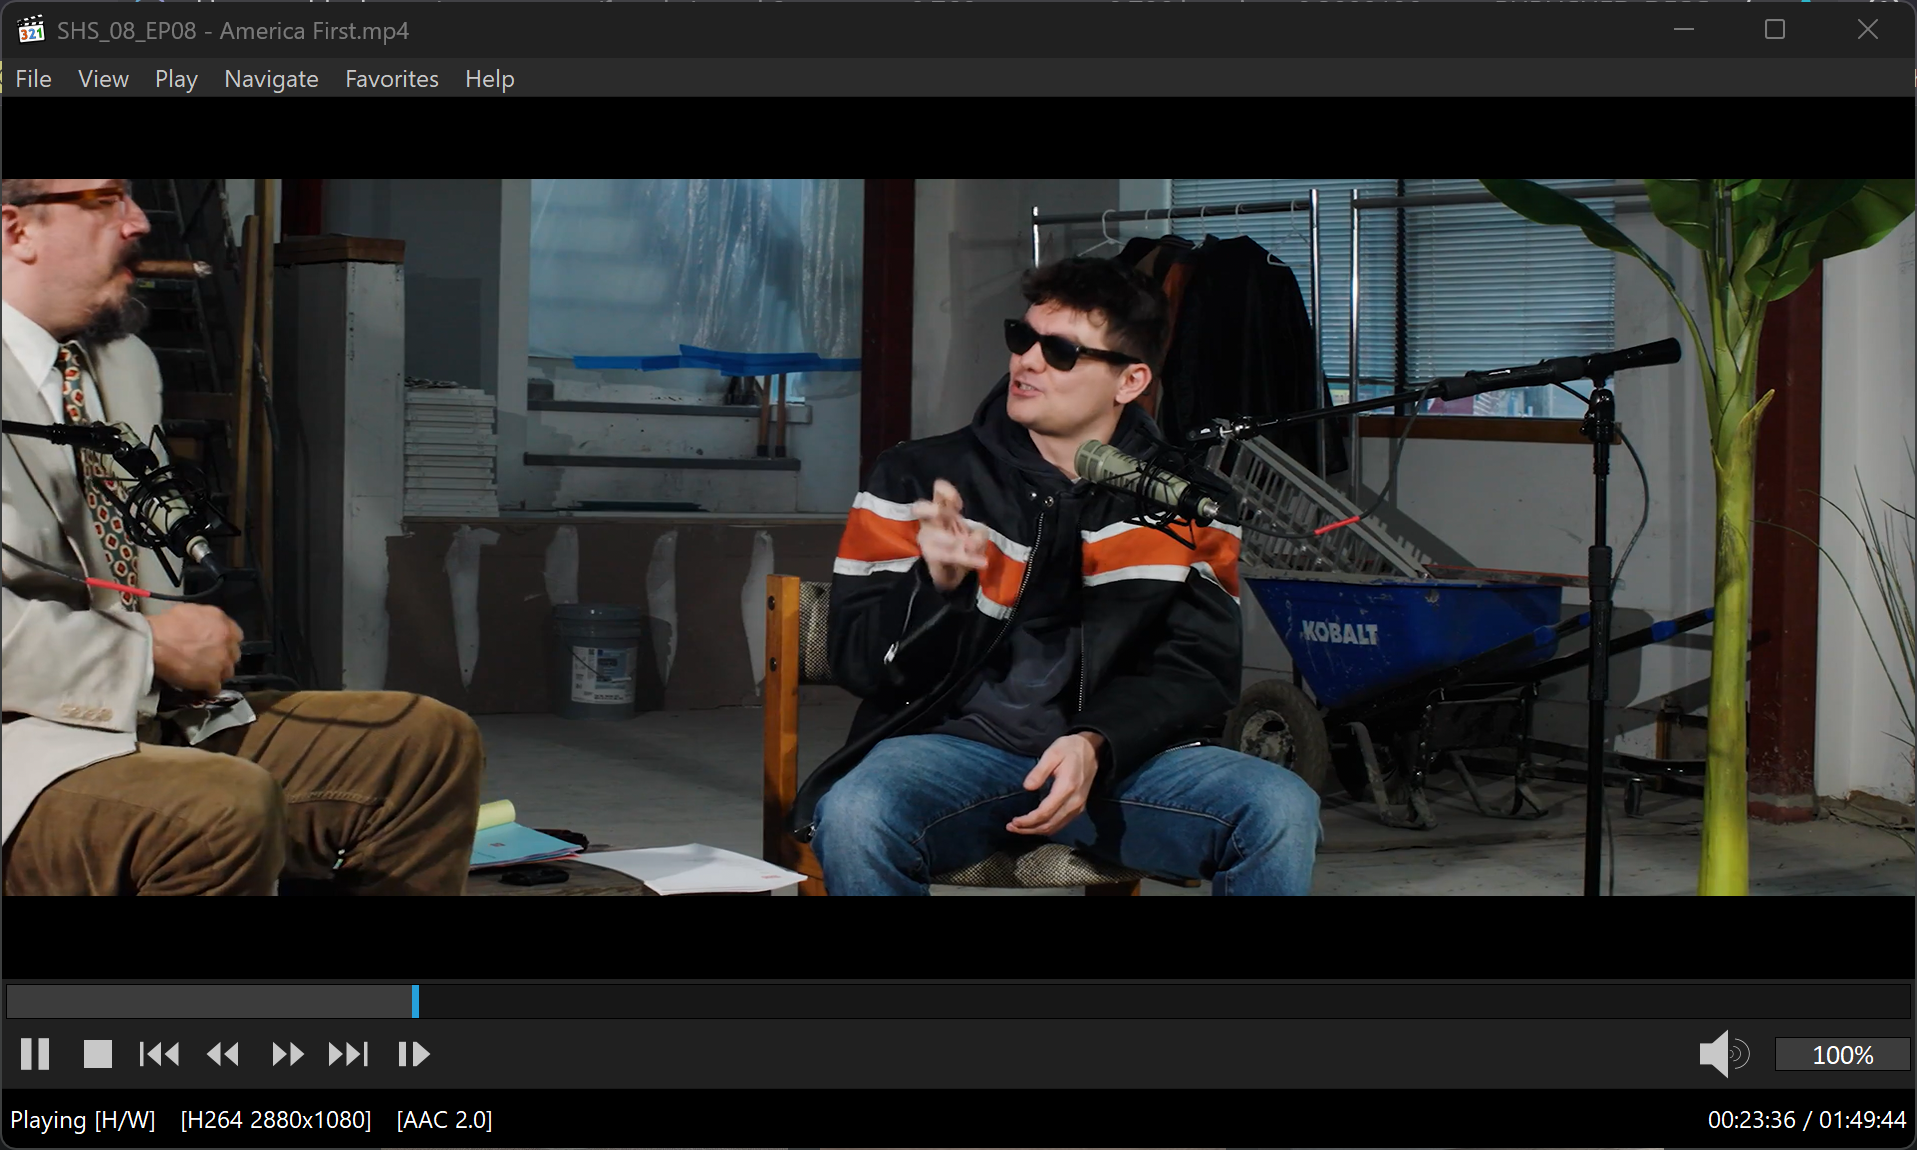Skip to the next file

(348, 1054)
